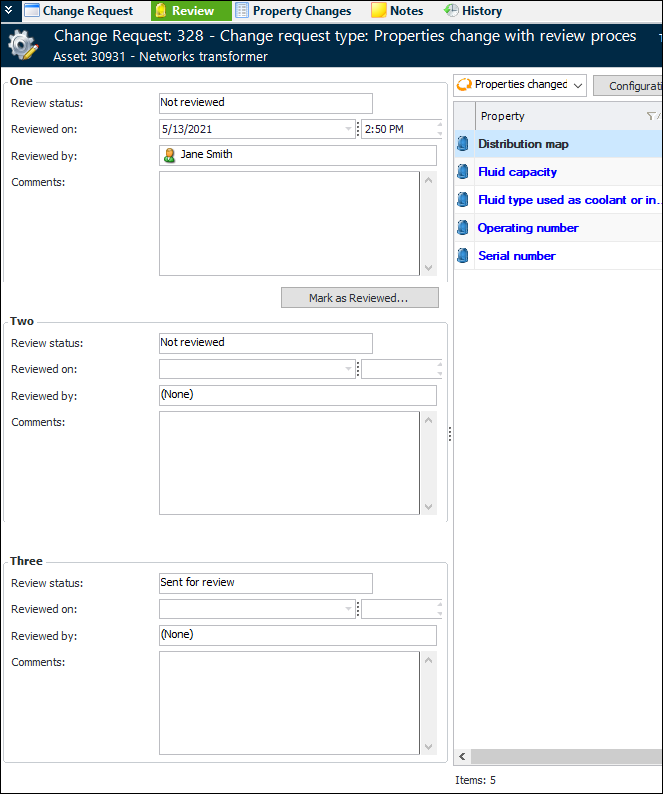This screenshot has width=663, height=794.
Task: Click the double-chevron icon left of the tabs
Action: tap(9, 11)
